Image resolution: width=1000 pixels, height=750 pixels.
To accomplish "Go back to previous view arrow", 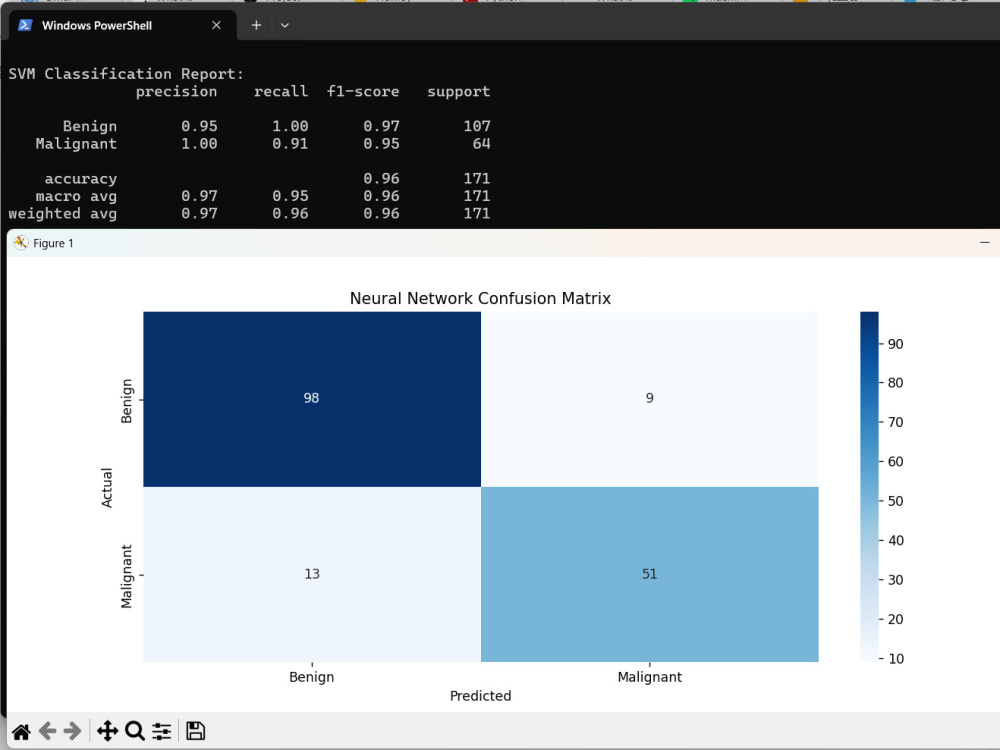I will [x=48, y=731].
